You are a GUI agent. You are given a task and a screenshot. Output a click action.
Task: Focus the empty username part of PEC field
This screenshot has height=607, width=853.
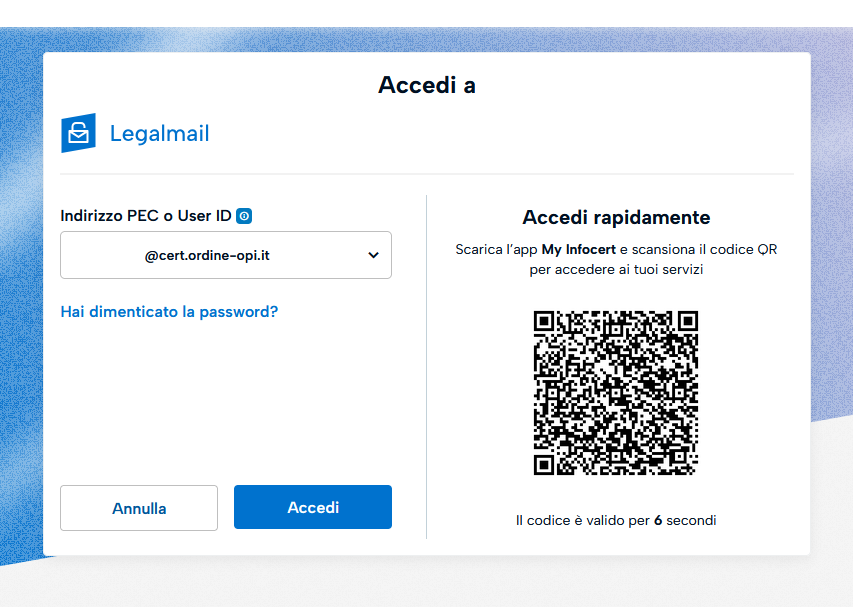tap(103, 255)
